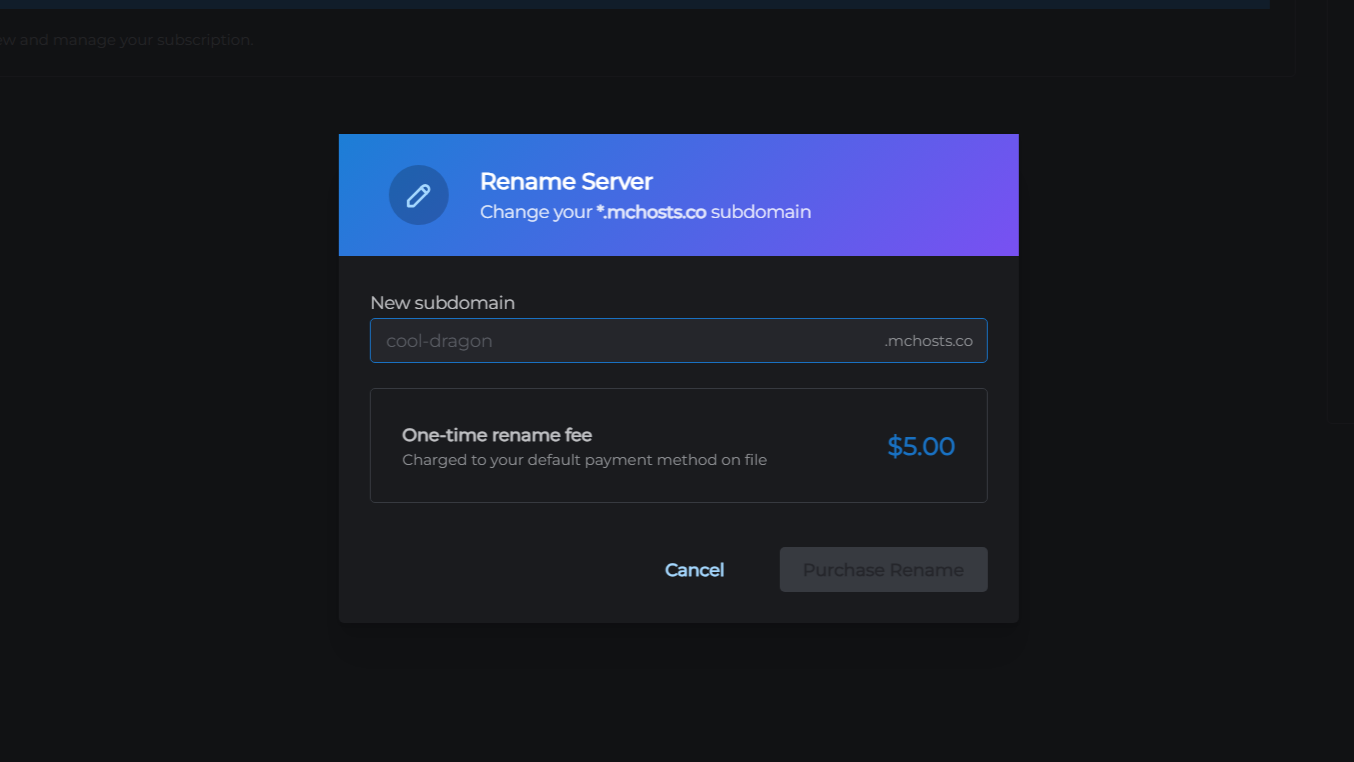Click the .mchosts.co suffix in input
The height and width of the screenshot is (762, 1354).
pos(928,341)
